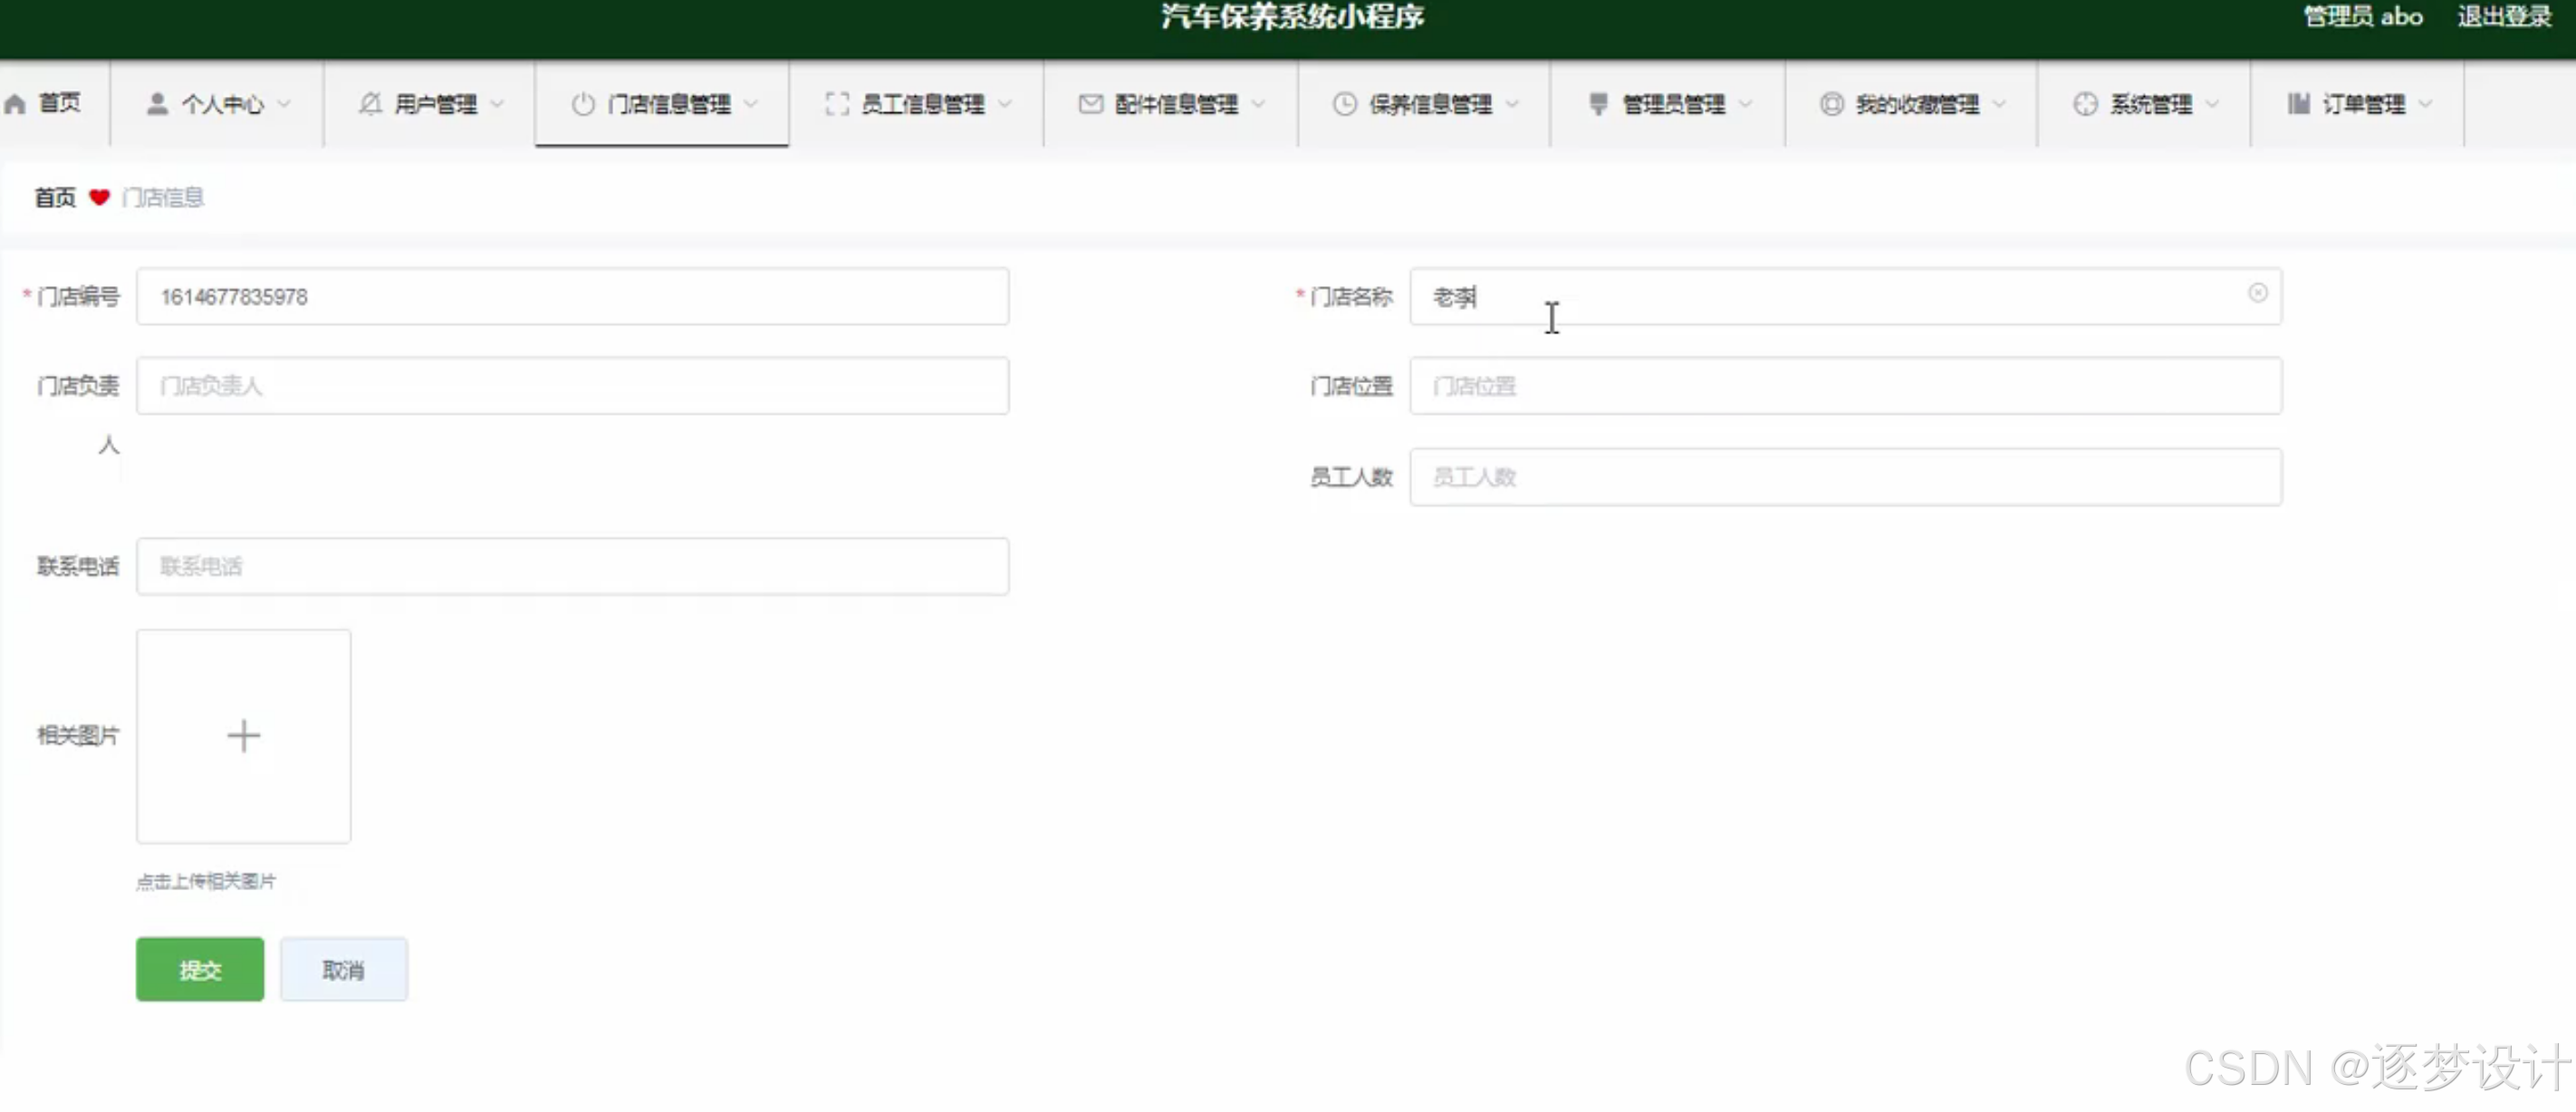The image size is (2576, 1112).
Task: Select the gear icon on 系统管理
Action: 2085,103
